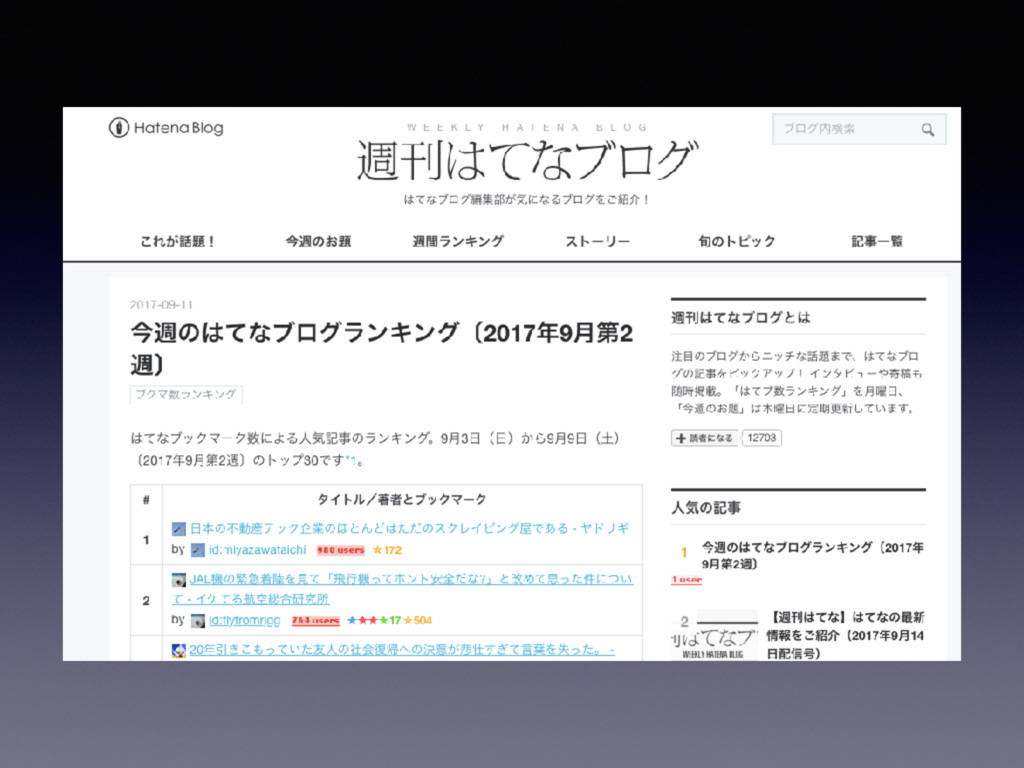Click the favicon before JAL機 article
The width and height of the screenshot is (1024, 768).
tap(179, 579)
